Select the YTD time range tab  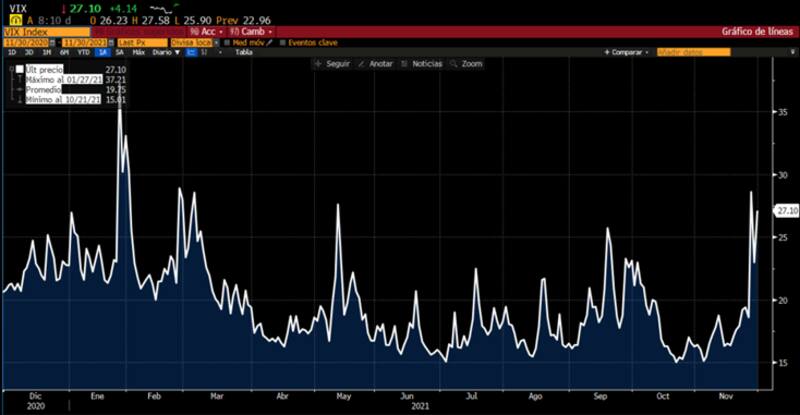point(84,52)
